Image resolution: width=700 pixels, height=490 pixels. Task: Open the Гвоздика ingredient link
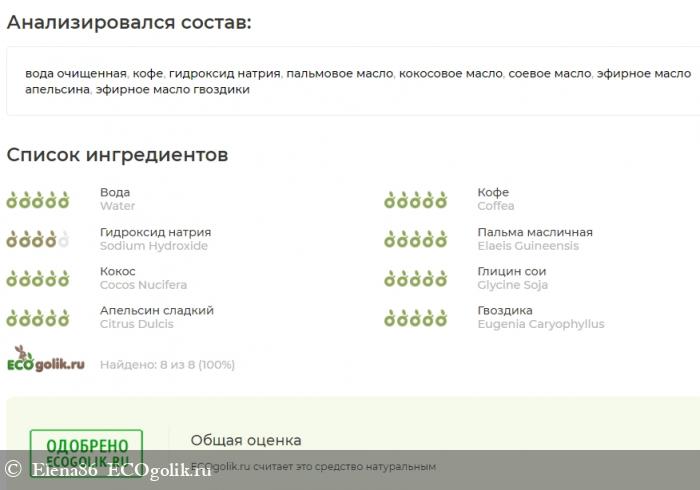[504, 310]
